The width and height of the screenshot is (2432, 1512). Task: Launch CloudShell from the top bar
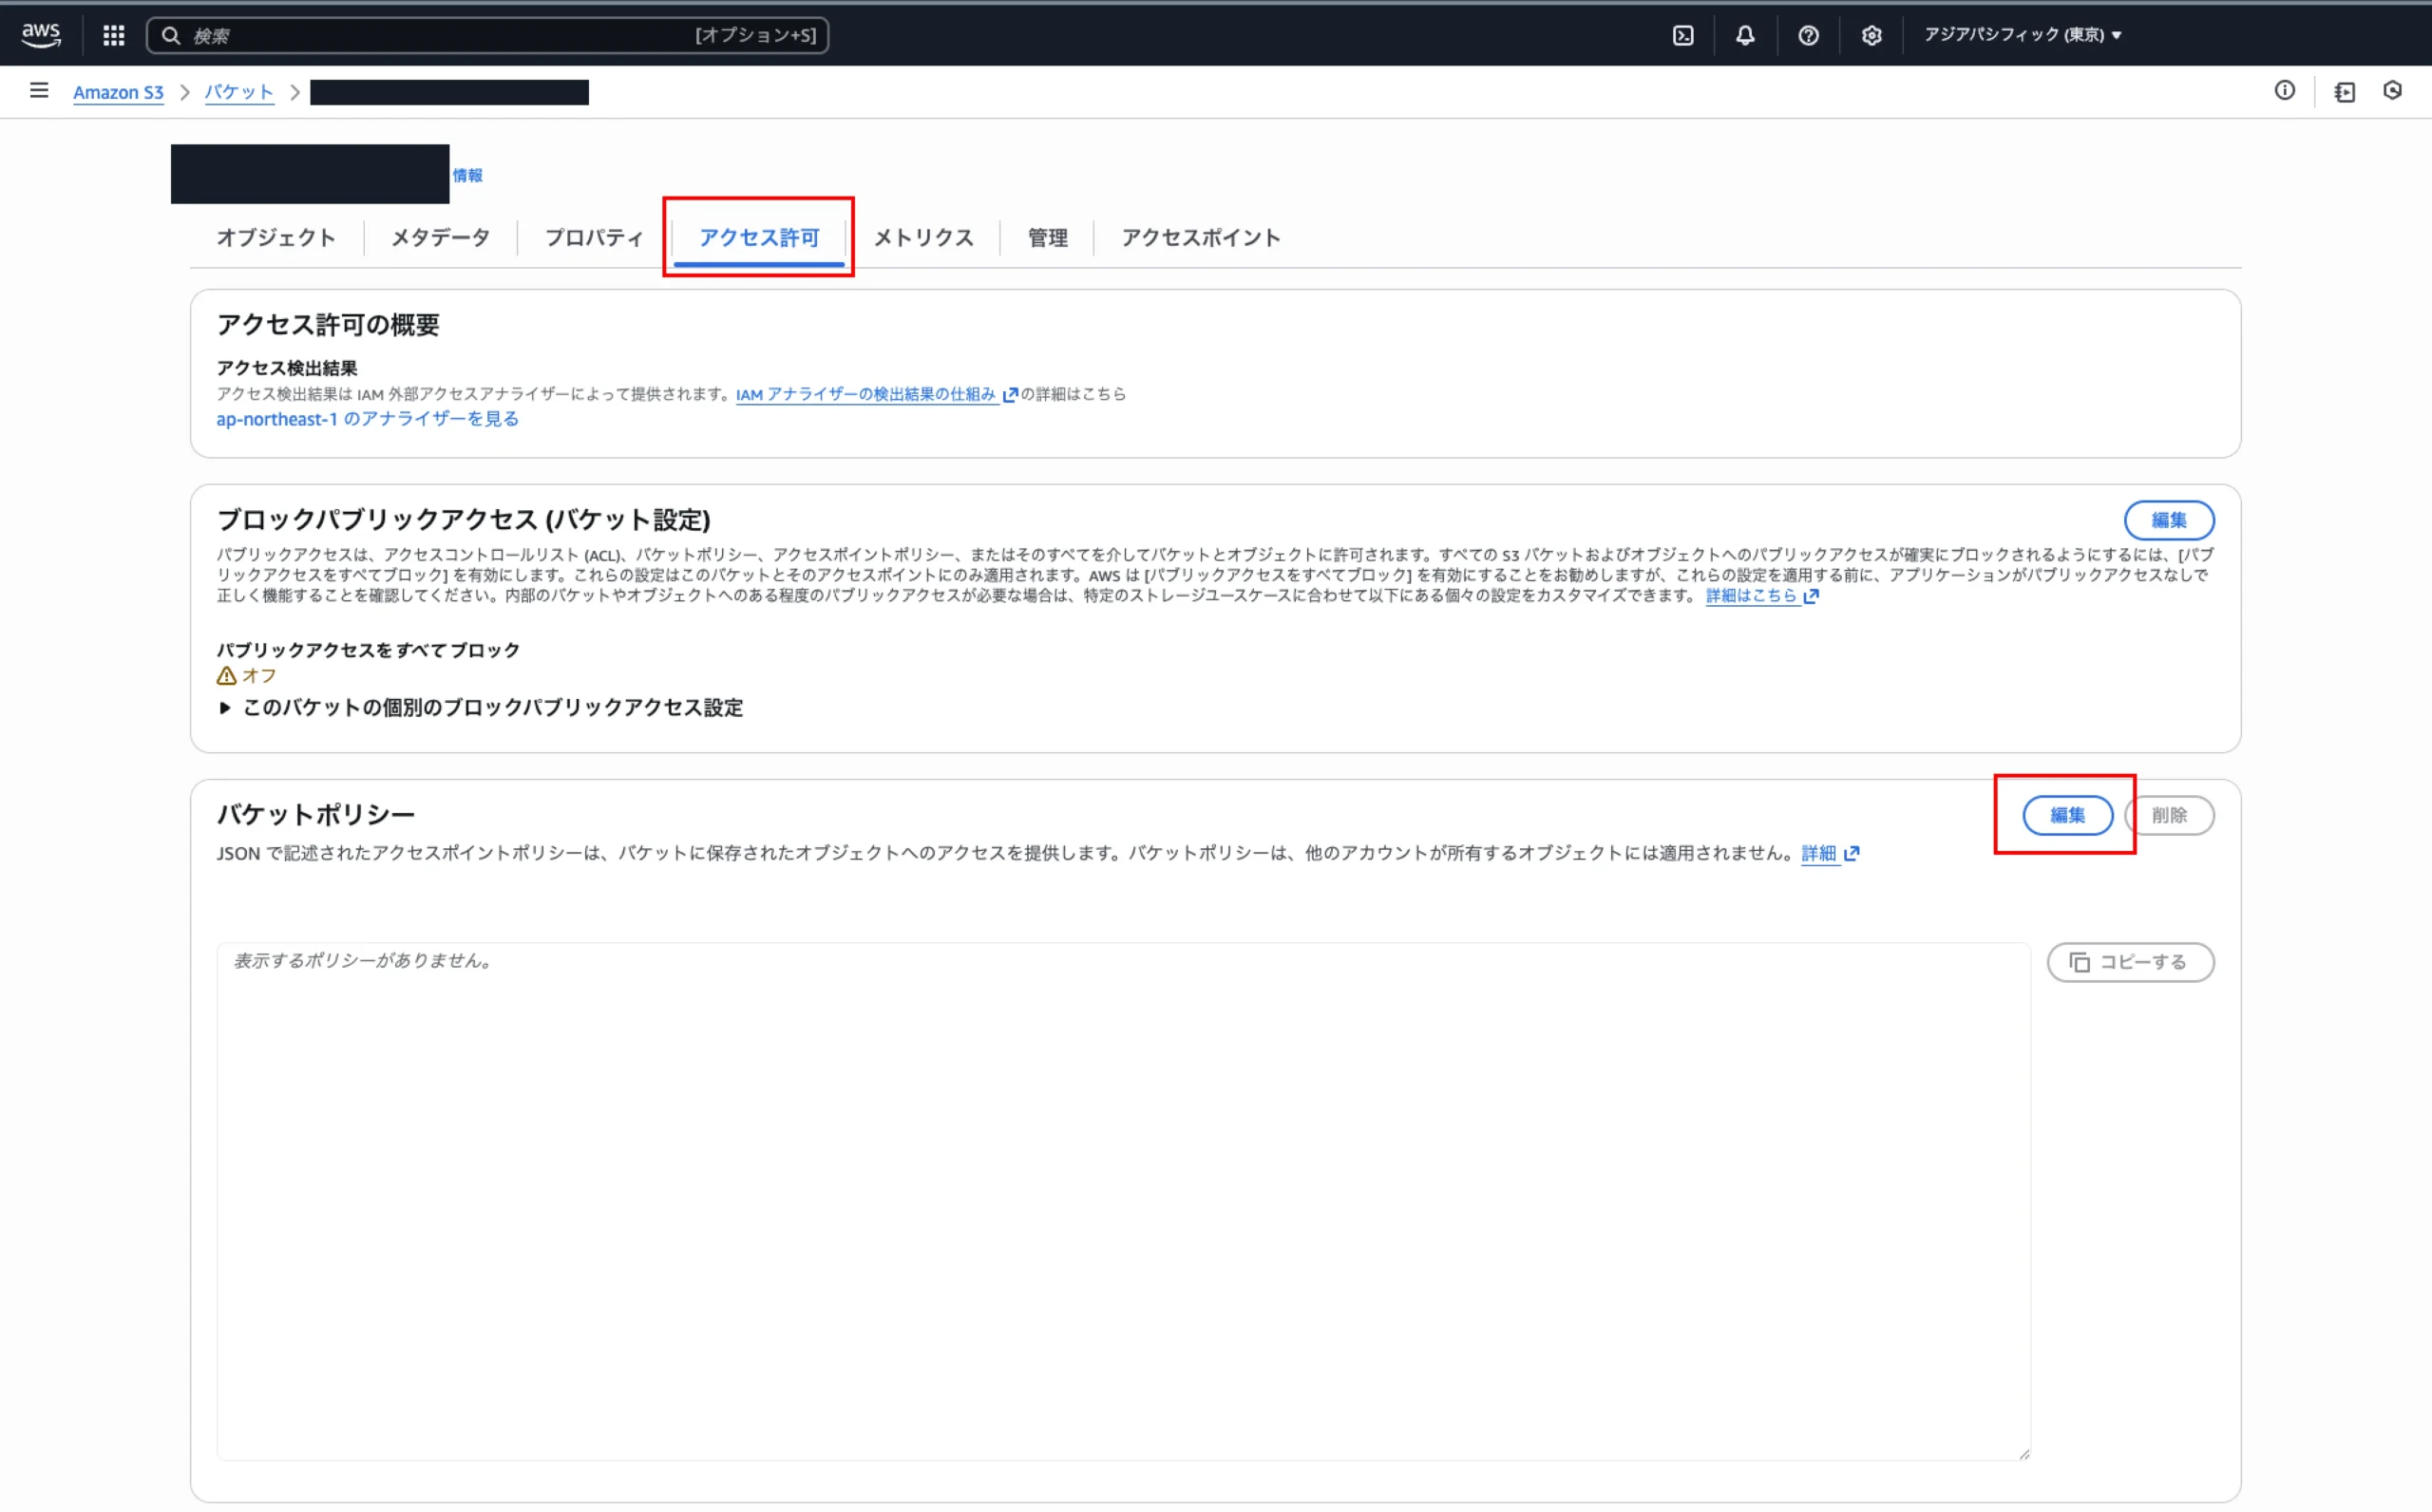click(1683, 35)
